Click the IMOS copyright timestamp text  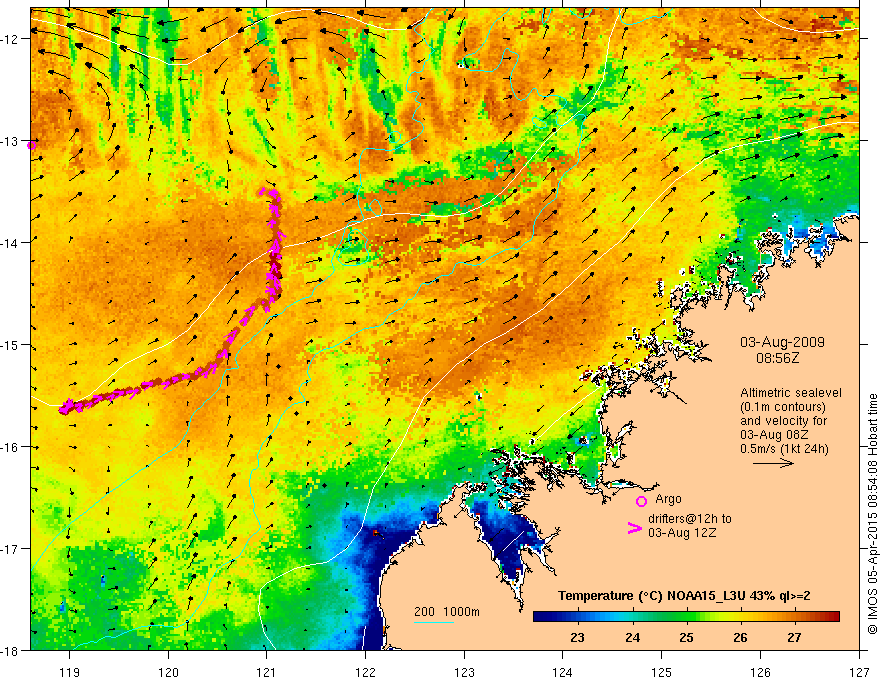(872, 515)
